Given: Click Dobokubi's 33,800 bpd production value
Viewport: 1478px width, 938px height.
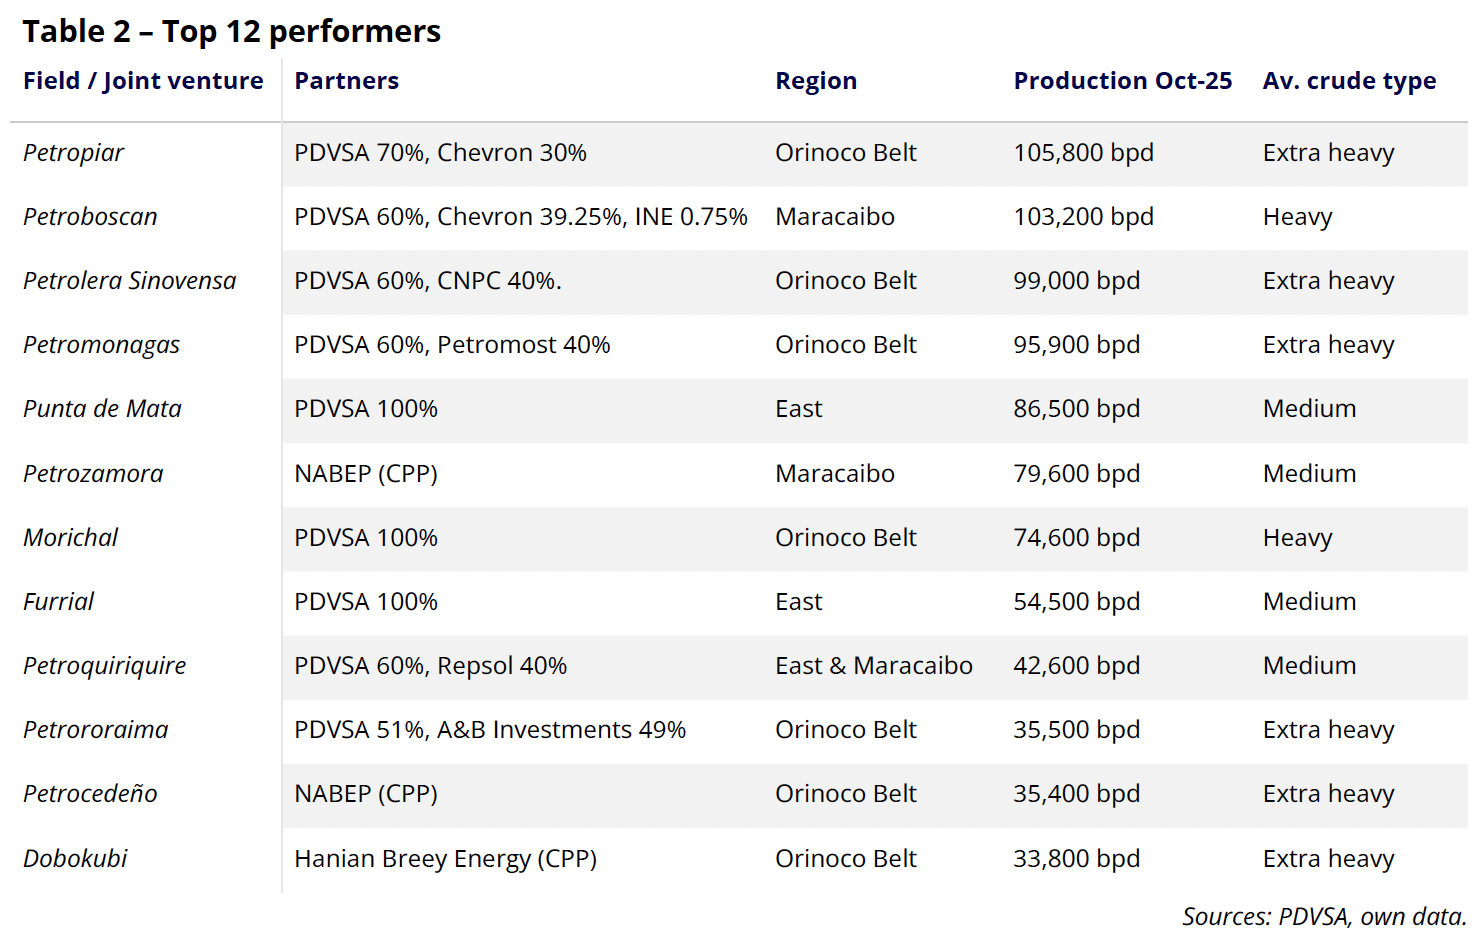Looking at the screenshot, I should [1076, 859].
